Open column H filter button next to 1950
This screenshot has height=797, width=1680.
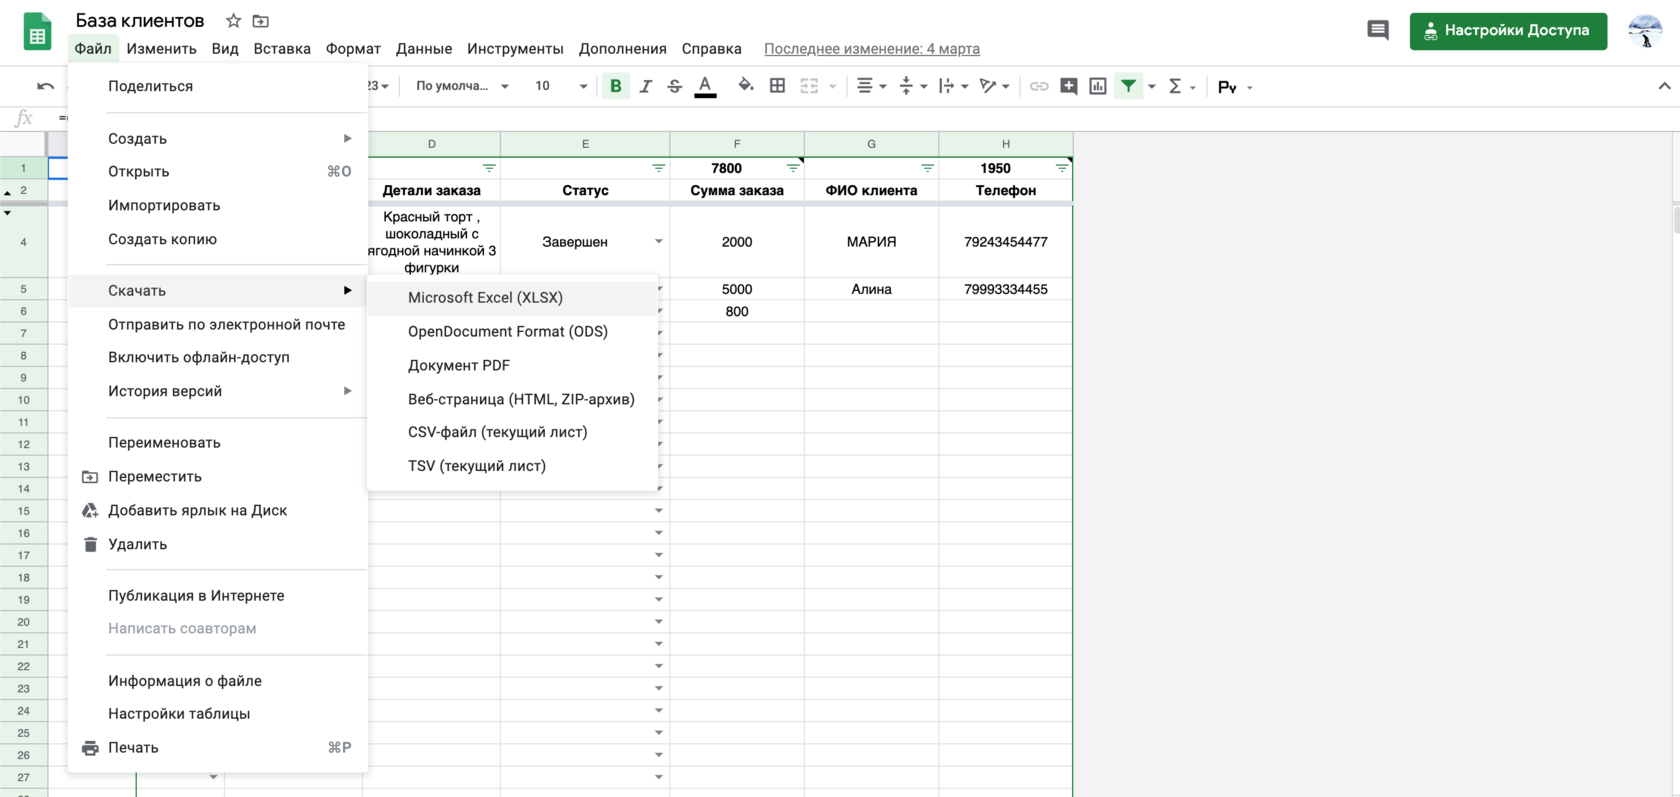click(x=1061, y=168)
